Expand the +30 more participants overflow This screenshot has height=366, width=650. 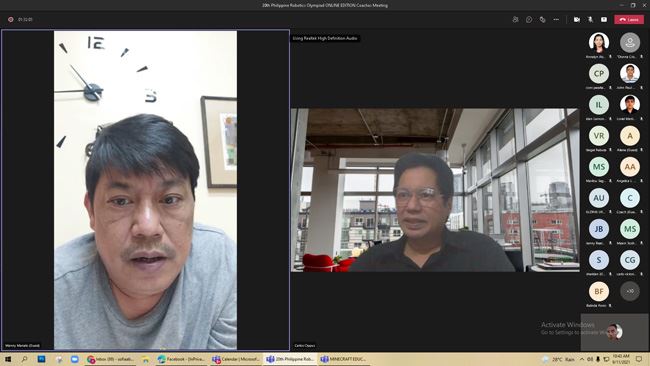[x=630, y=291]
